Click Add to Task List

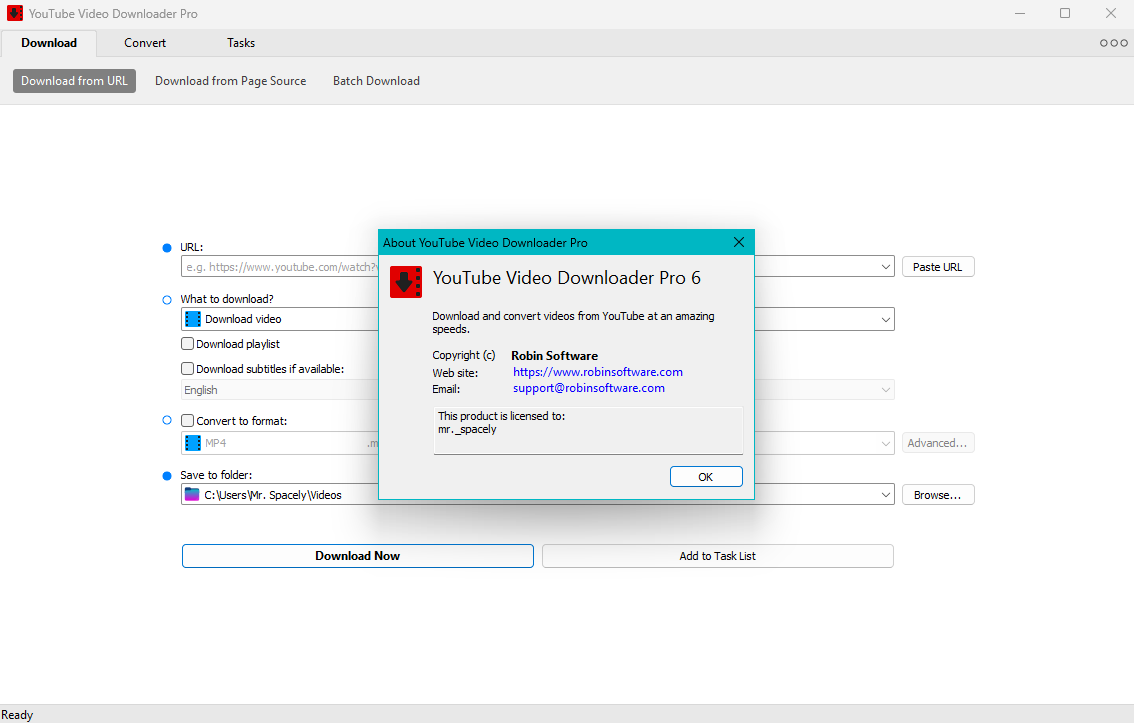pyautogui.click(x=717, y=556)
